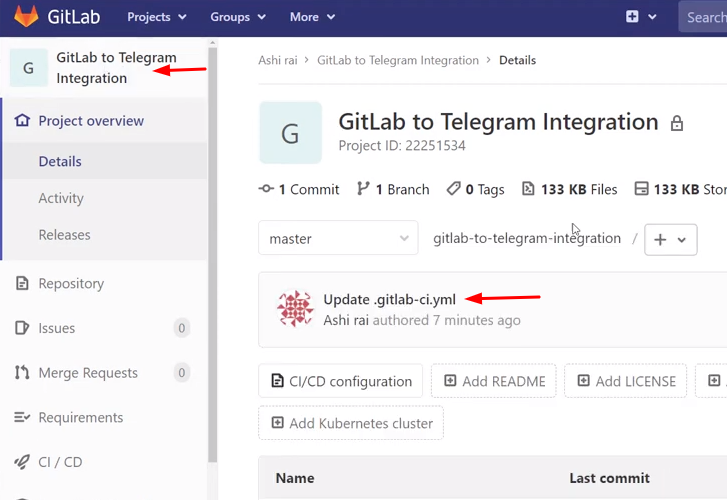Click the commit author avatar
The image size is (727, 500).
pos(295,308)
